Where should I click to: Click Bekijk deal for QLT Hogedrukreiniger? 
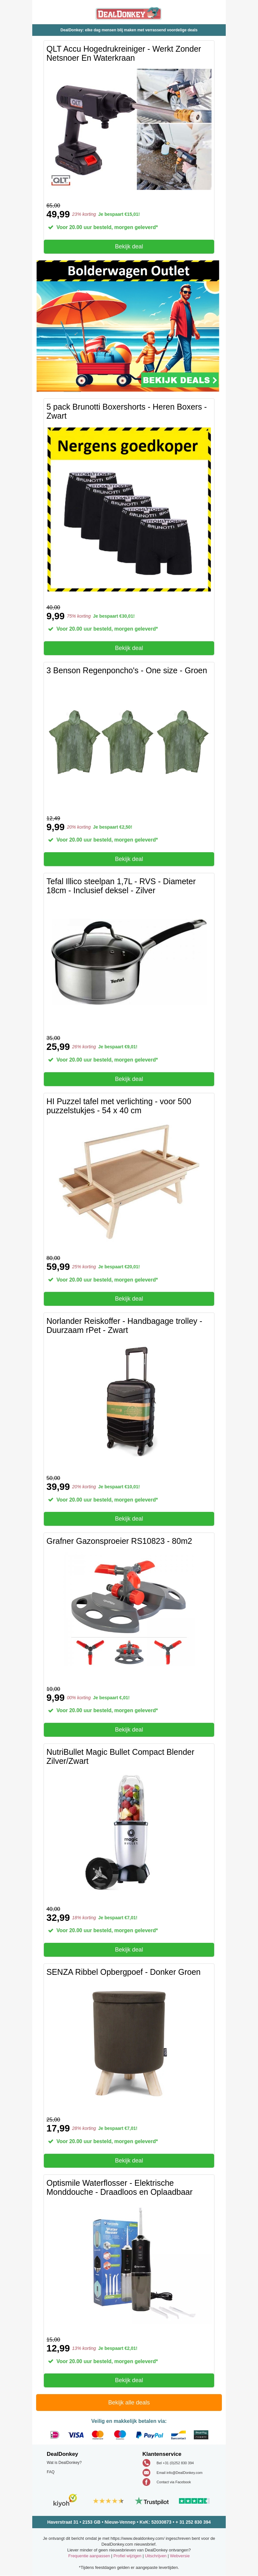128,246
